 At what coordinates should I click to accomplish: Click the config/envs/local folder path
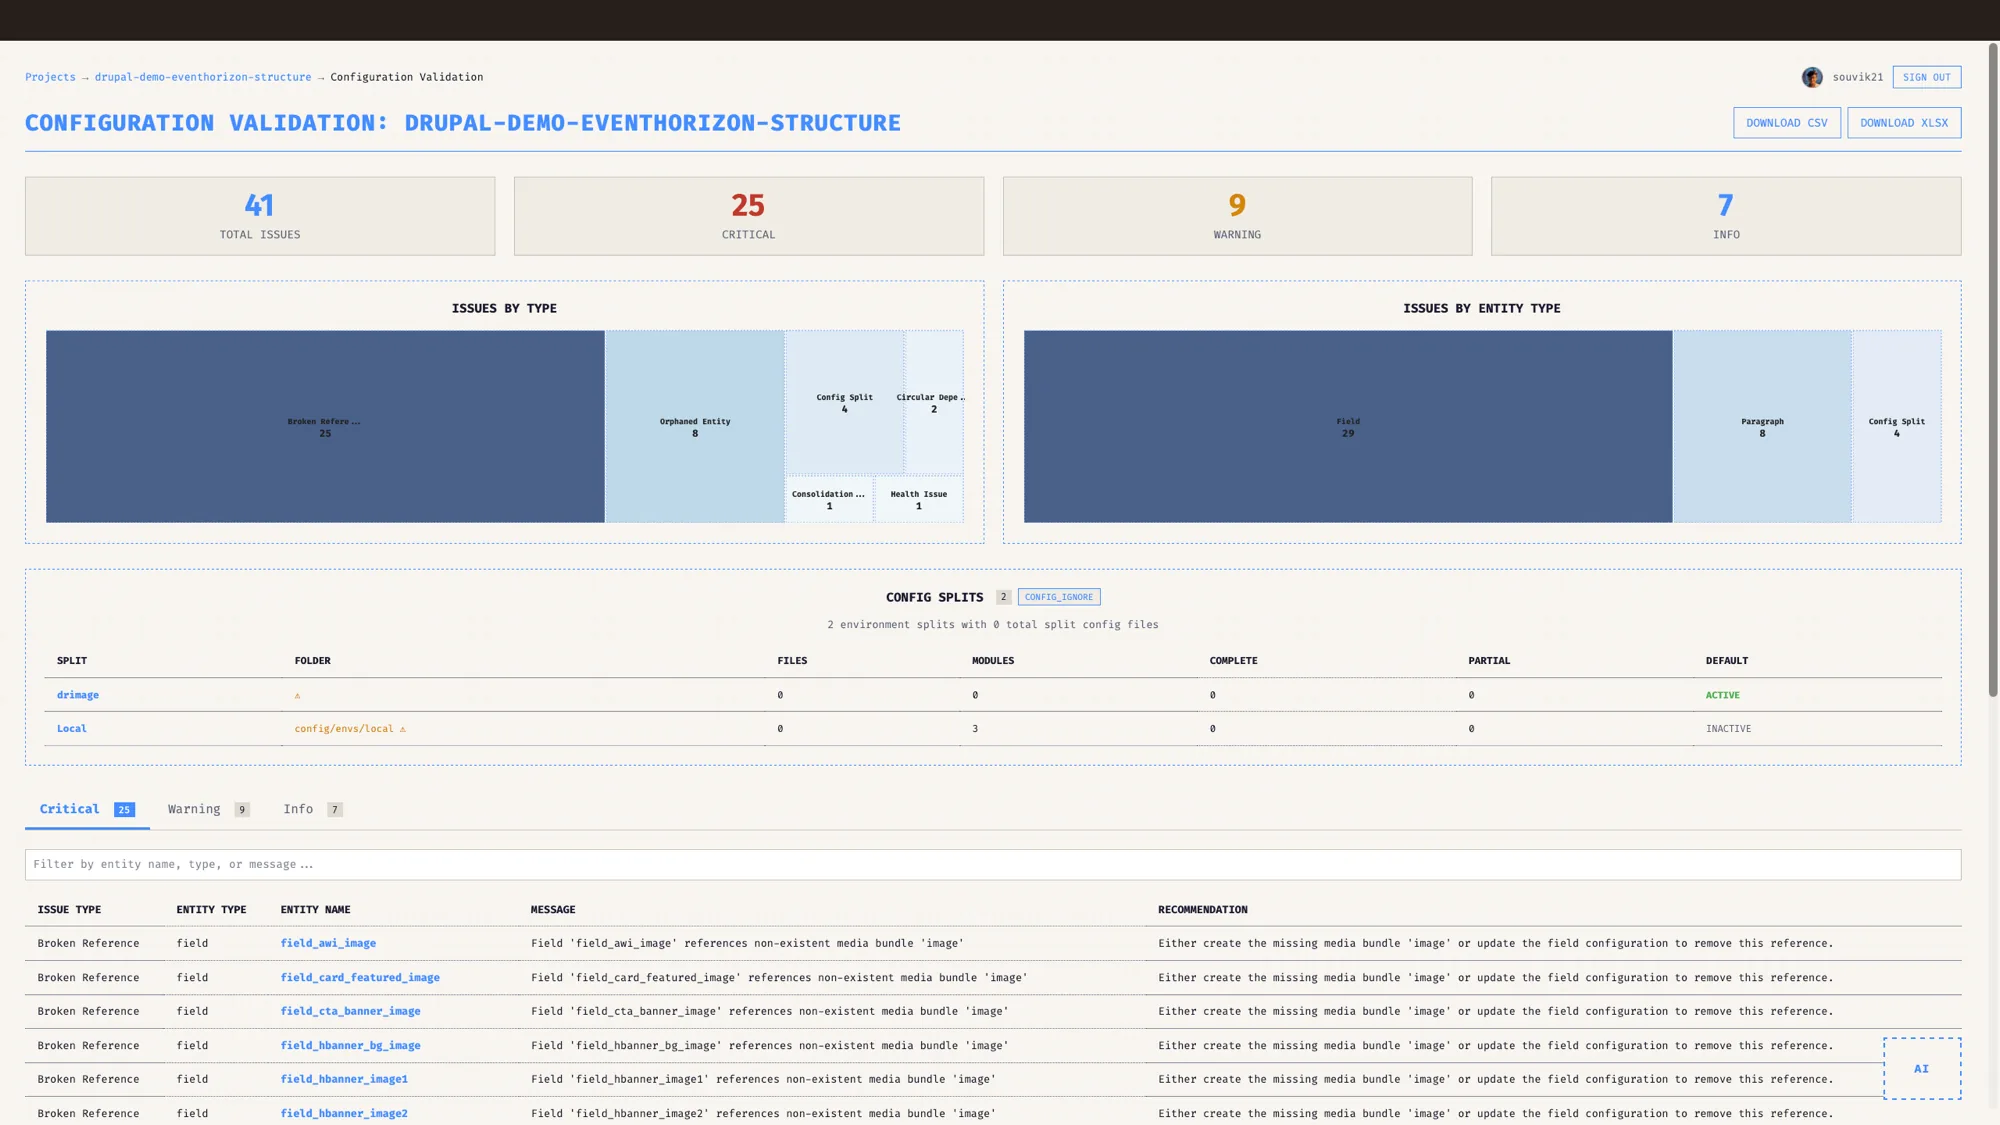(344, 729)
